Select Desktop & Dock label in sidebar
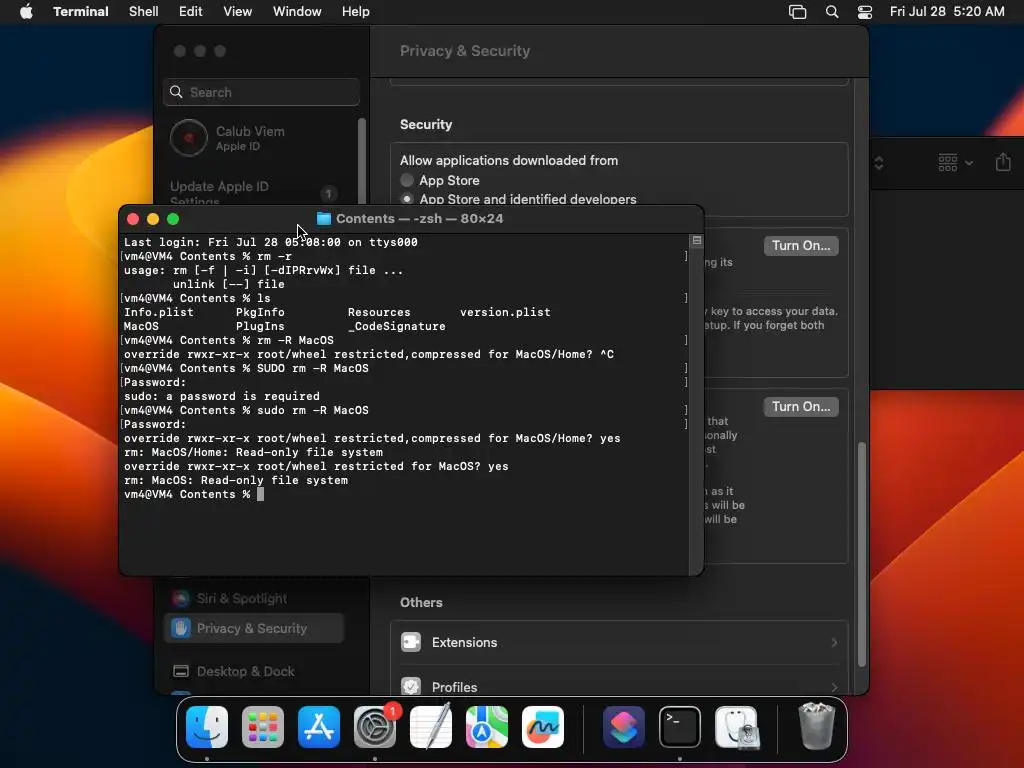Image resolution: width=1024 pixels, height=768 pixels. point(246,671)
